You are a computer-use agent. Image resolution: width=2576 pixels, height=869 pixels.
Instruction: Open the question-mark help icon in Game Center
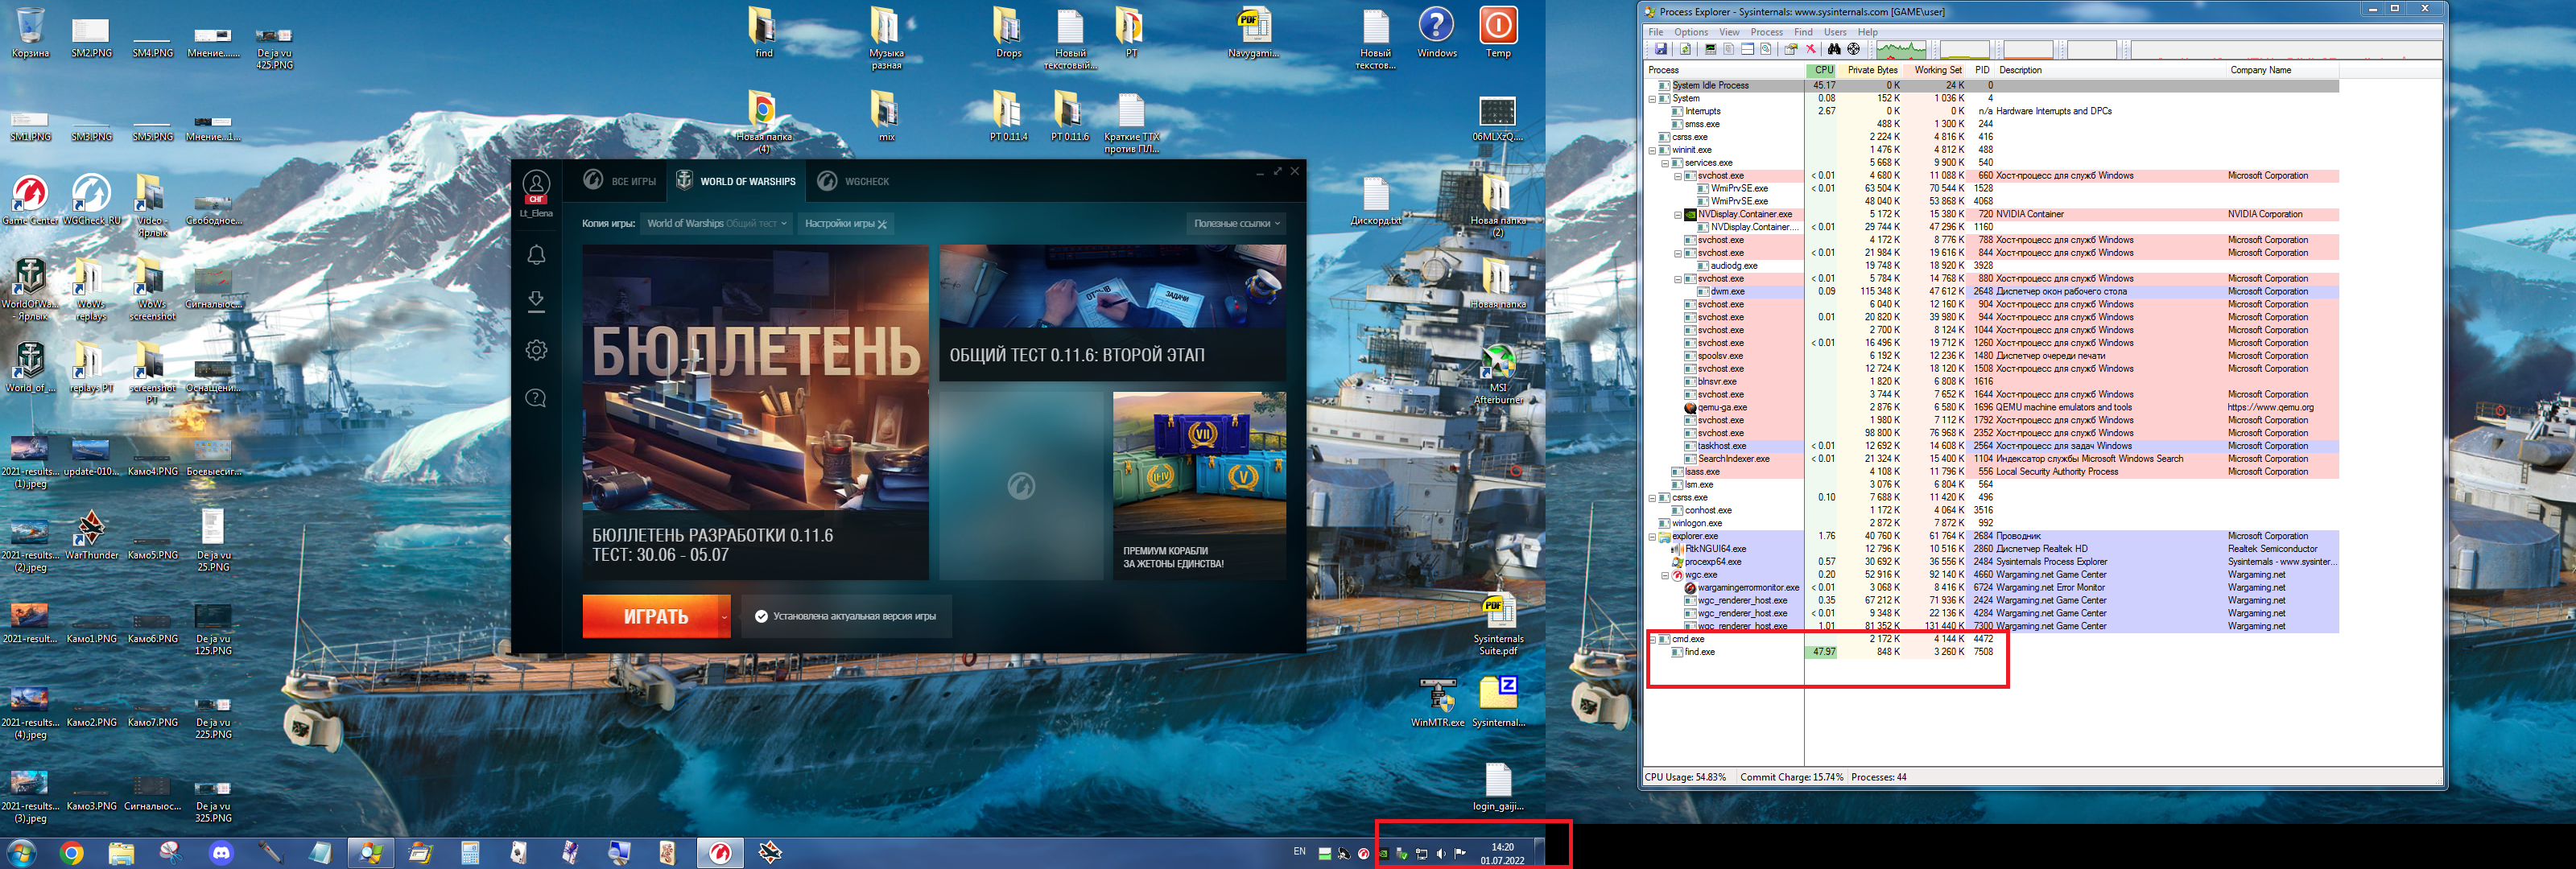[x=536, y=398]
